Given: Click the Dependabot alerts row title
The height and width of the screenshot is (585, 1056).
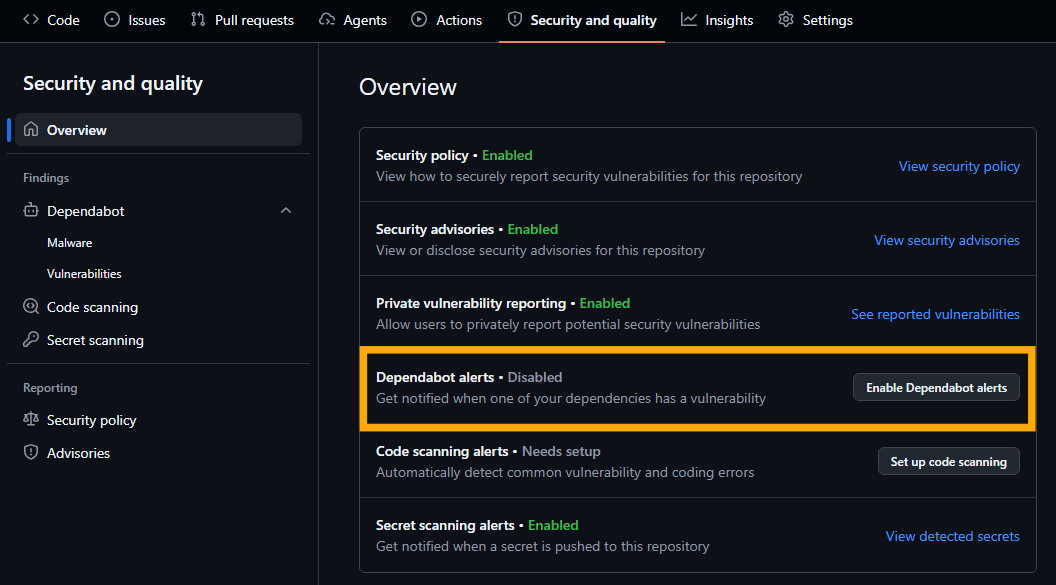Looking at the screenshot, I should tap(434, 378).
